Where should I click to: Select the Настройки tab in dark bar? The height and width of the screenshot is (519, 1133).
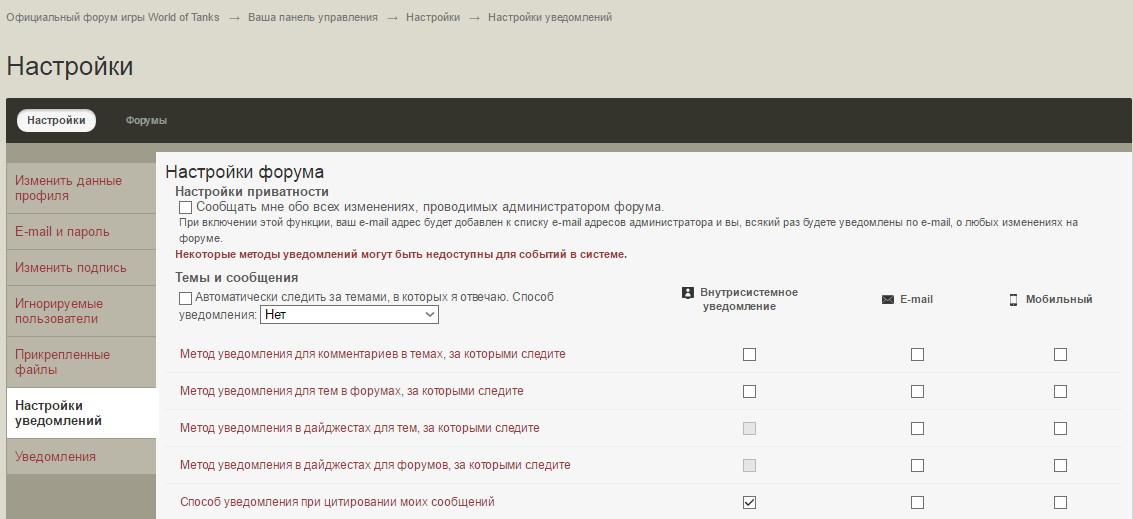click(56, 121)
